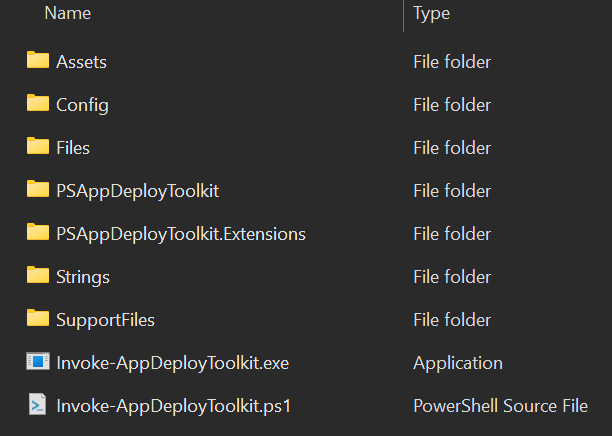
Task: Select the PSAppDeployToolkit.Extensions folder icon
Action: coord(38,232)
